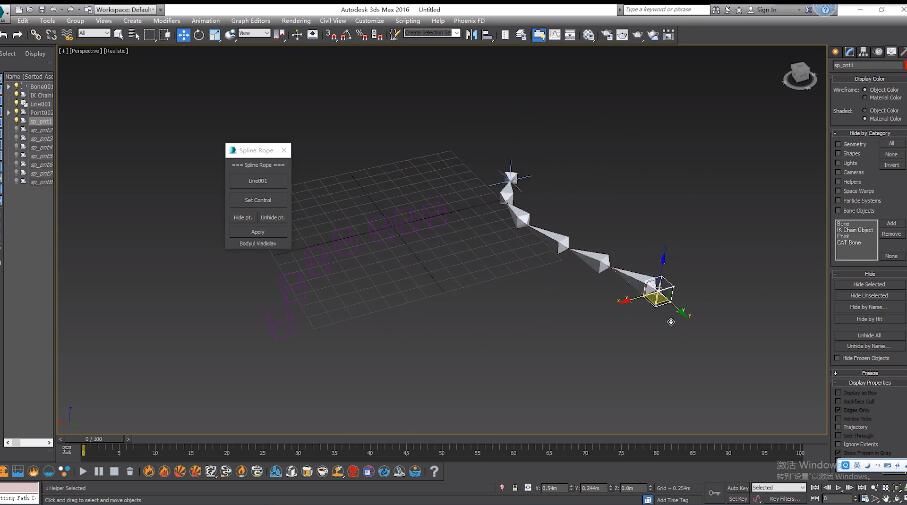The width and height of the screenshot is (907, 505).
Task: Click the Redo arrow in main toolbar
Action: (17, 35)
